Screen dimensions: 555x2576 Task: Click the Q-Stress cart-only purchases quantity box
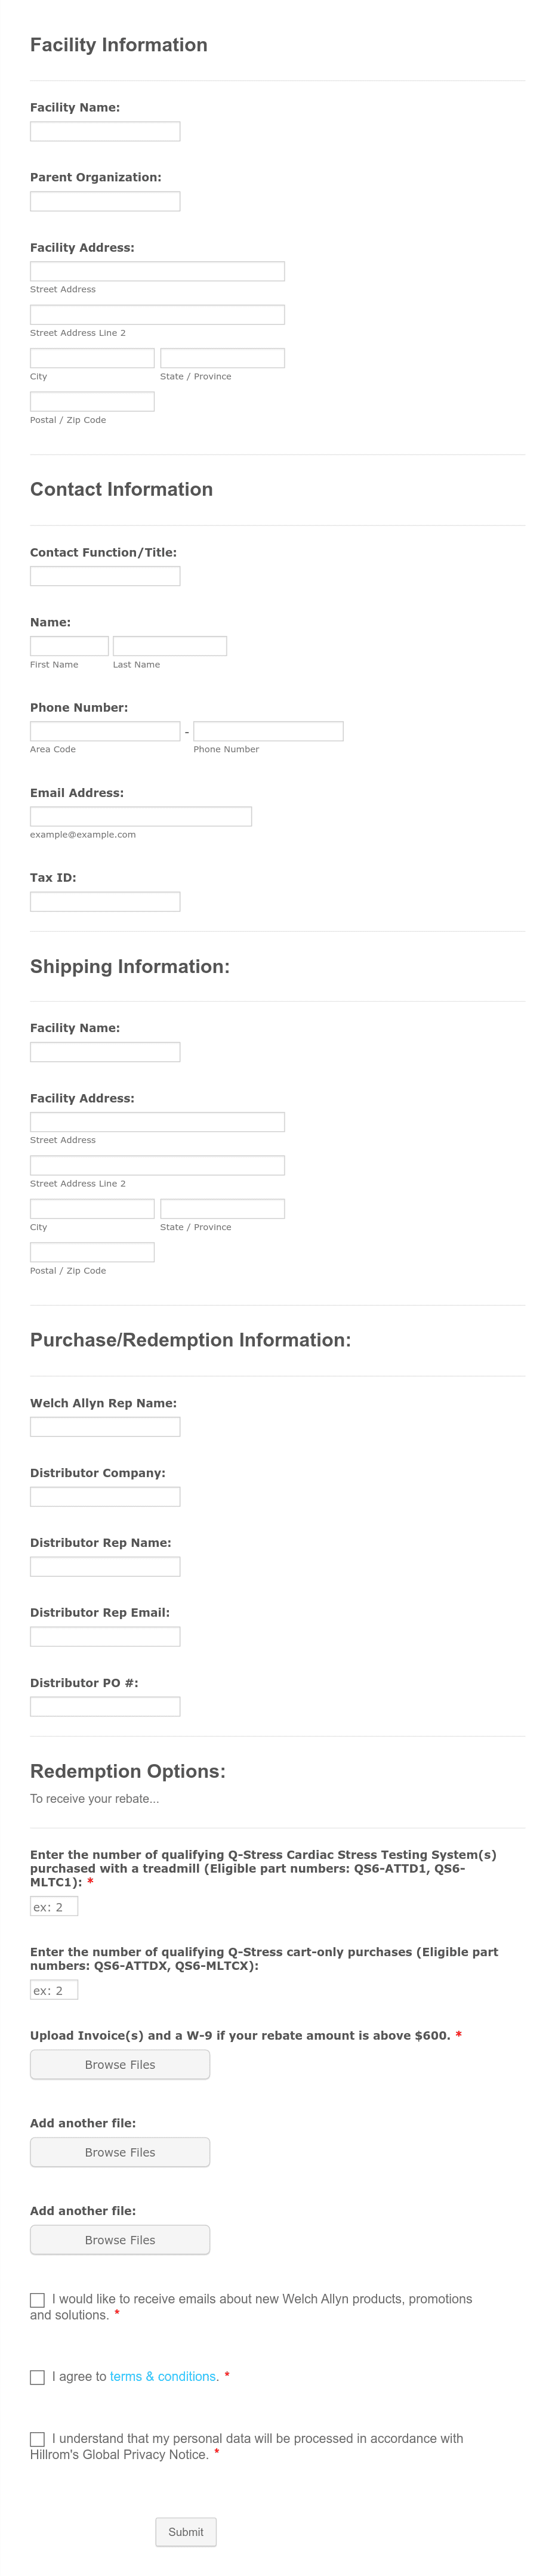54,1990
